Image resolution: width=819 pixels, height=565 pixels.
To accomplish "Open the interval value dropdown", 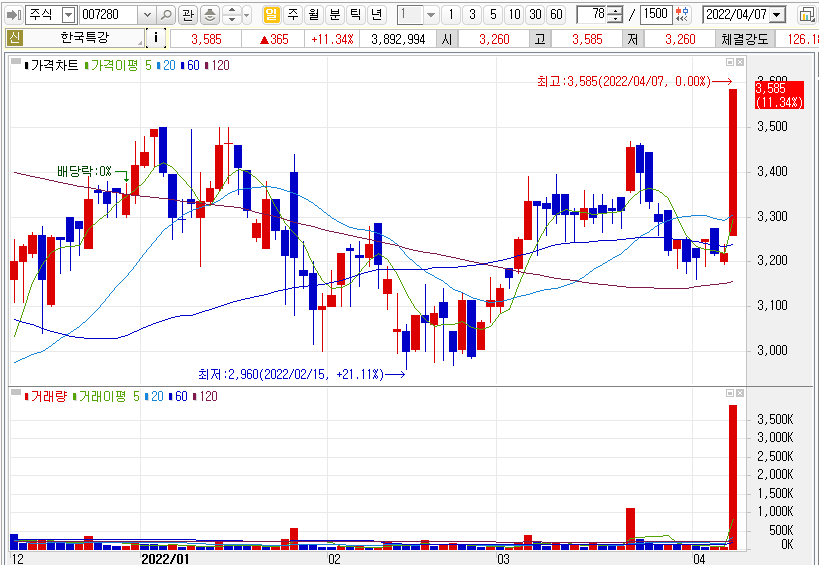I will (x=431, y=15).
